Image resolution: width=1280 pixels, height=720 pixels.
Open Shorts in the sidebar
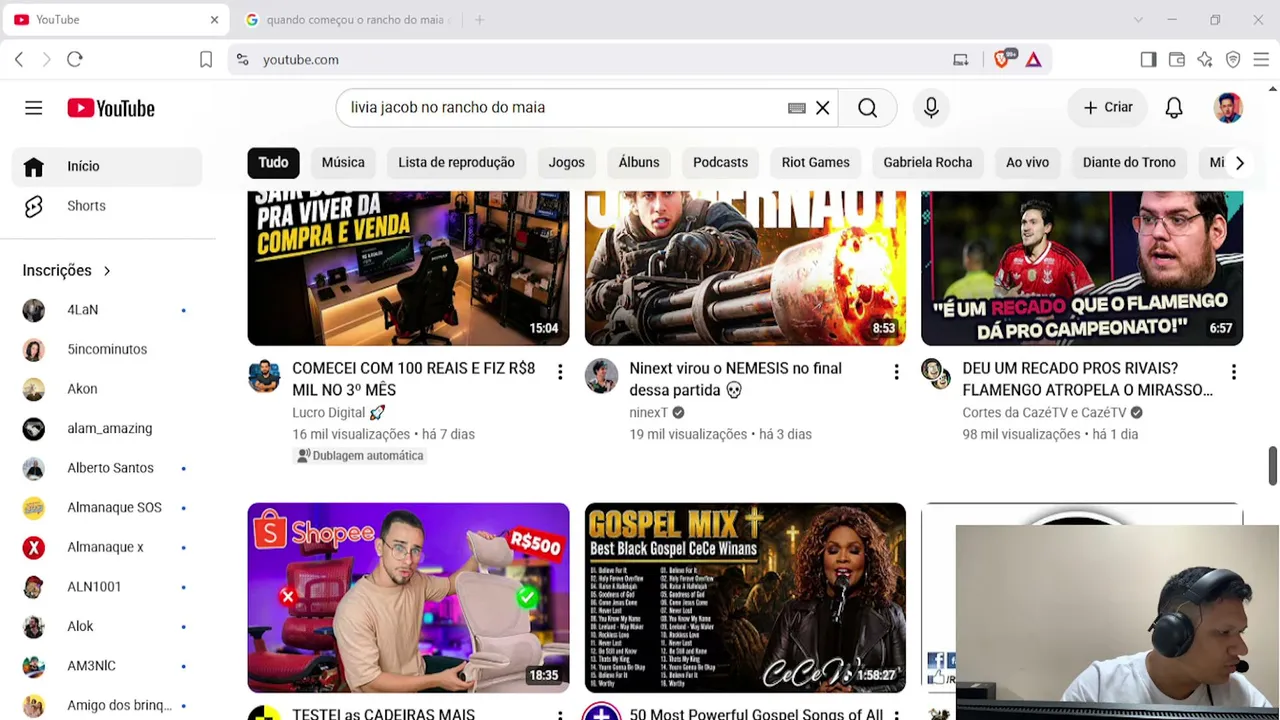click(x=107, y=206)
